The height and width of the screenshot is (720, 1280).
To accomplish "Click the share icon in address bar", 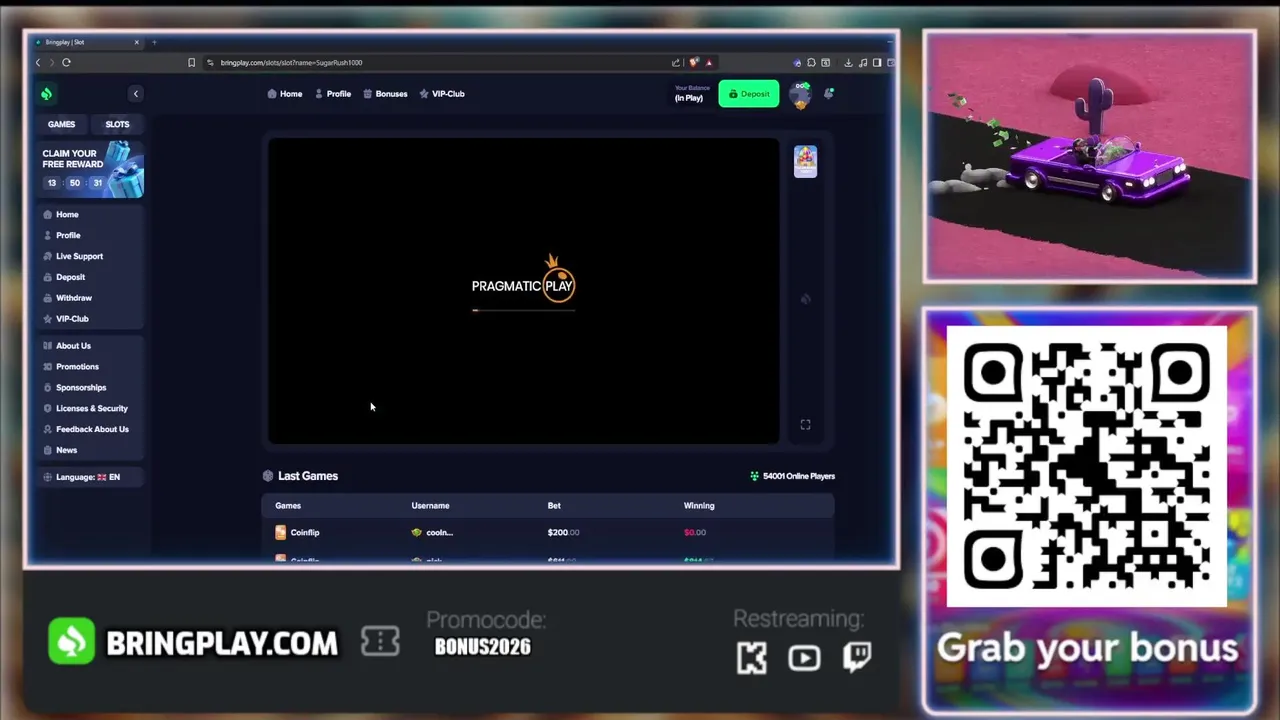I will tap(676, 62).
